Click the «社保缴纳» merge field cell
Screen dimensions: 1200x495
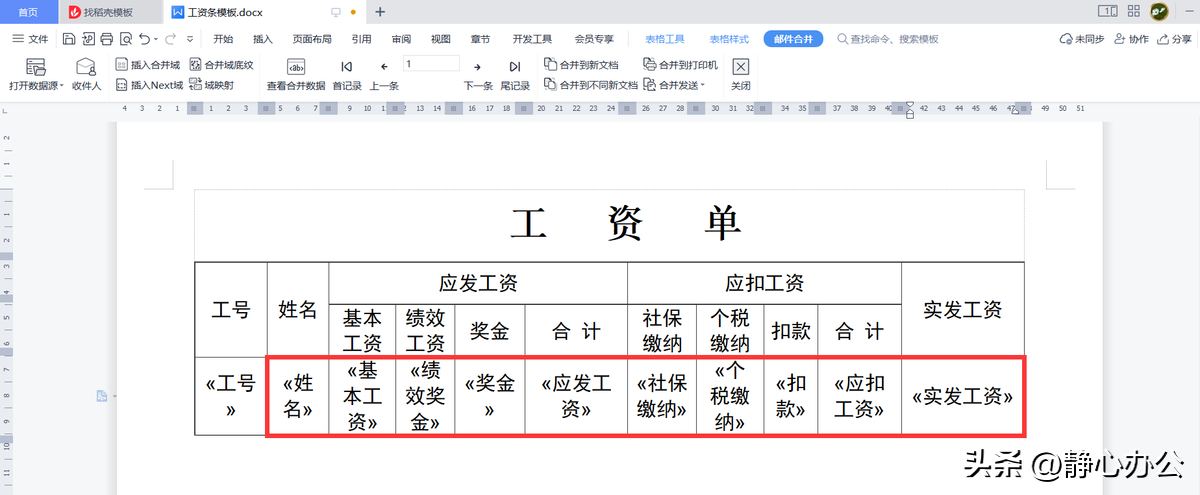tap(662, 397)
